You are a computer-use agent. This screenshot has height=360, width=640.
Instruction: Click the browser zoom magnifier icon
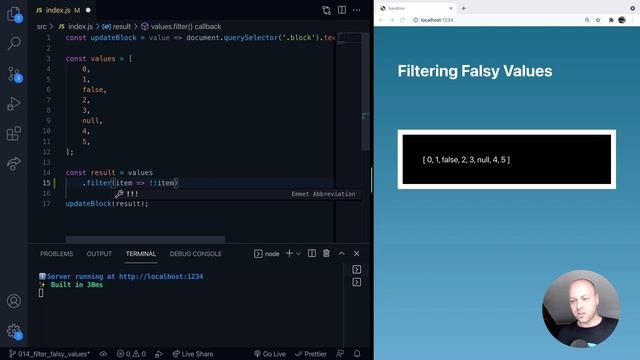(587, 20)
